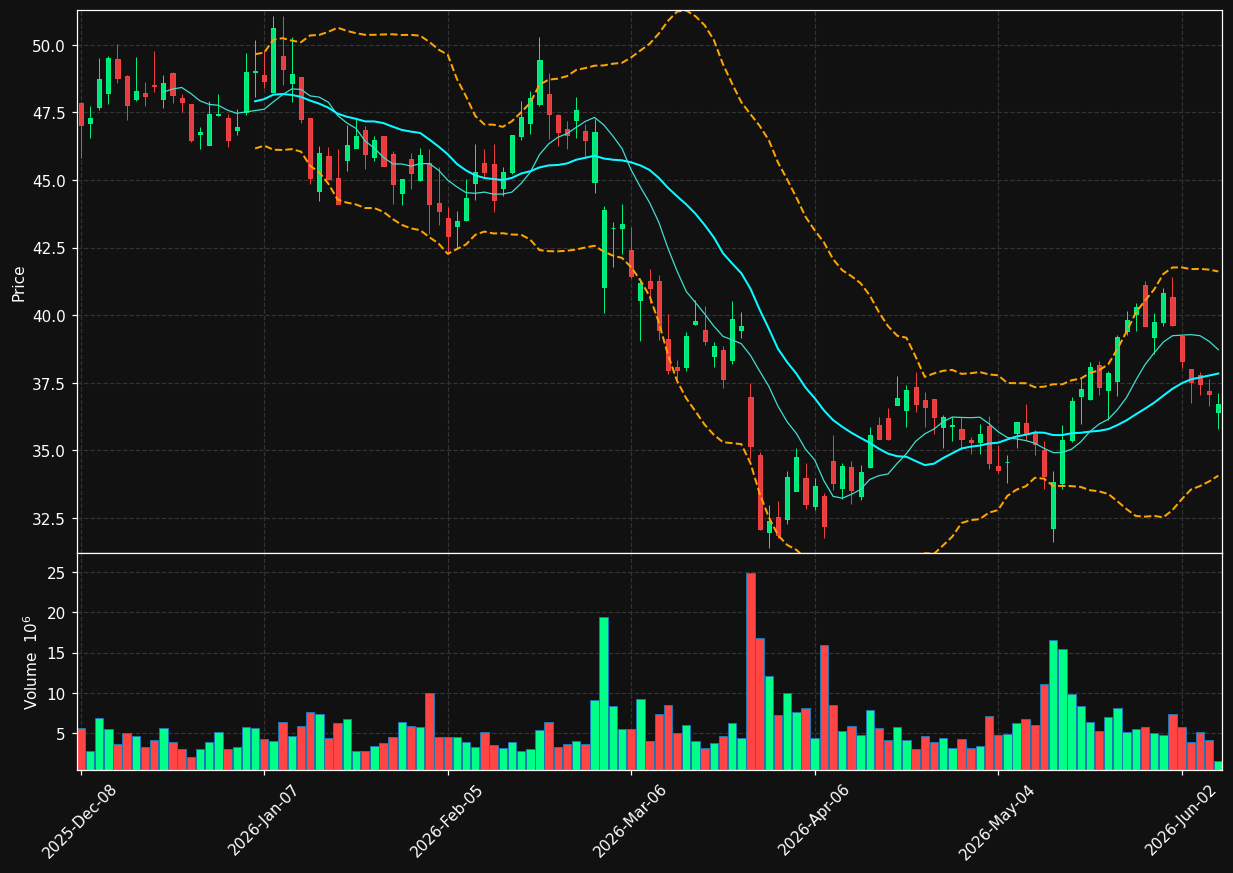Click the 25 volume axis label
This screenshot has width=1233, height=873.
57,573
